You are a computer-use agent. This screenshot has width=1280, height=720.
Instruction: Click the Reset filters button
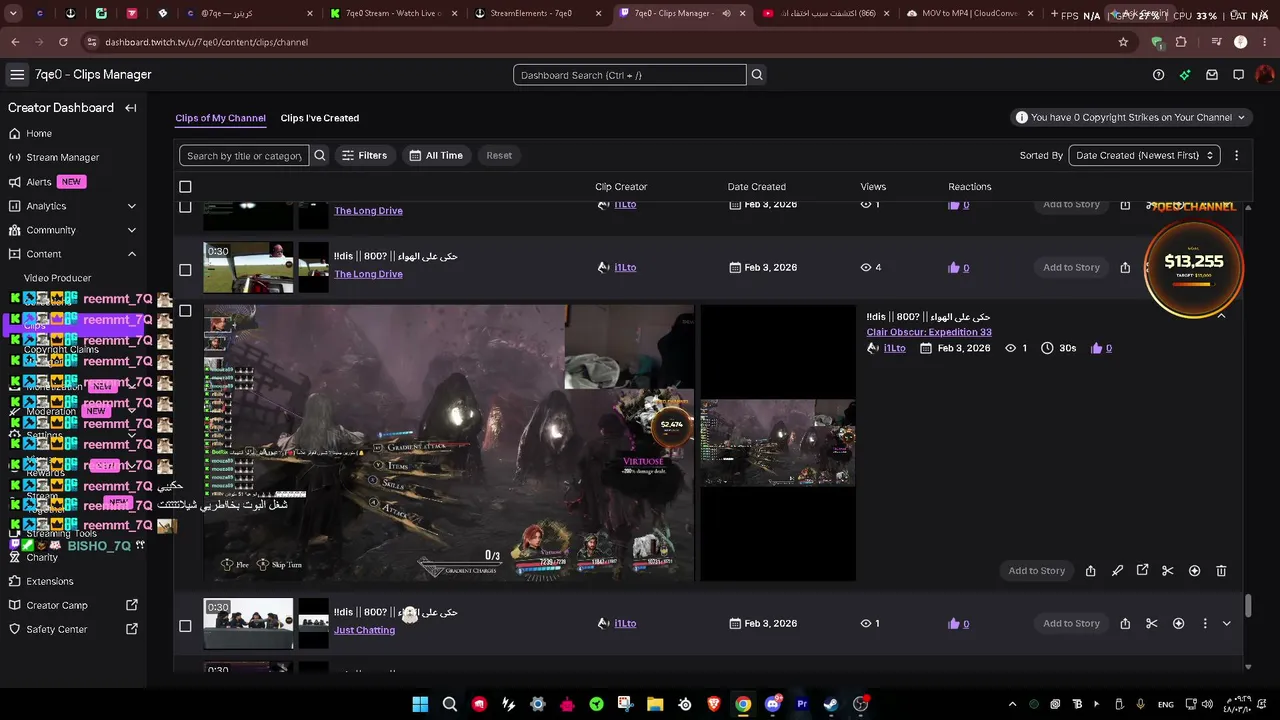(x=499, y=155)
